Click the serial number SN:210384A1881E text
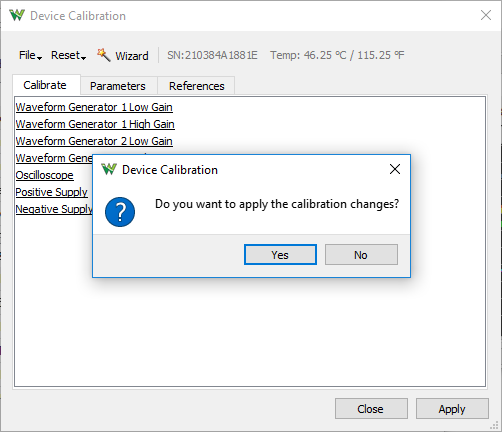 click(x=212, y=55)
